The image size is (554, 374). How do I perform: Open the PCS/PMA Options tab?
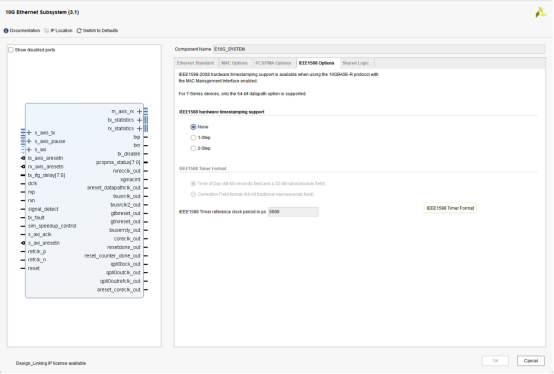pos(273,63)
